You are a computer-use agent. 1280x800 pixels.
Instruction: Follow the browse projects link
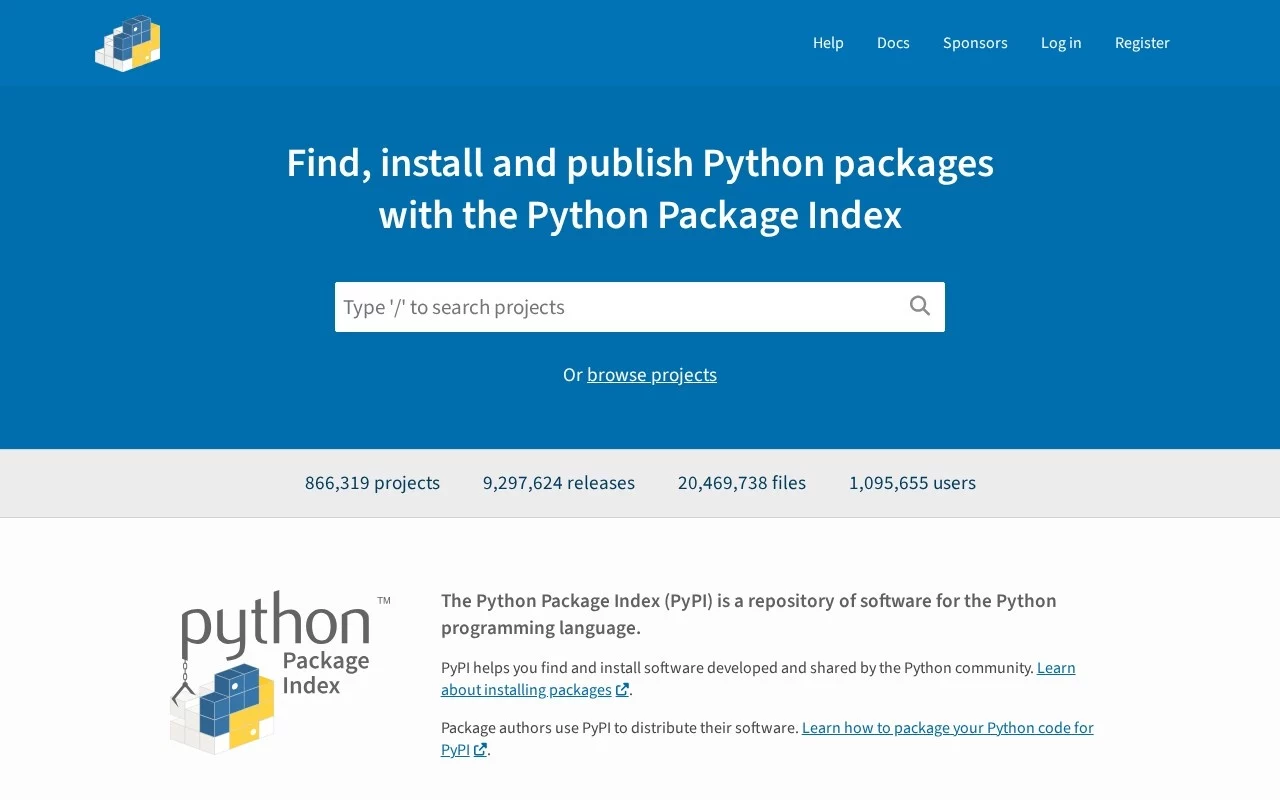[652, 374]
